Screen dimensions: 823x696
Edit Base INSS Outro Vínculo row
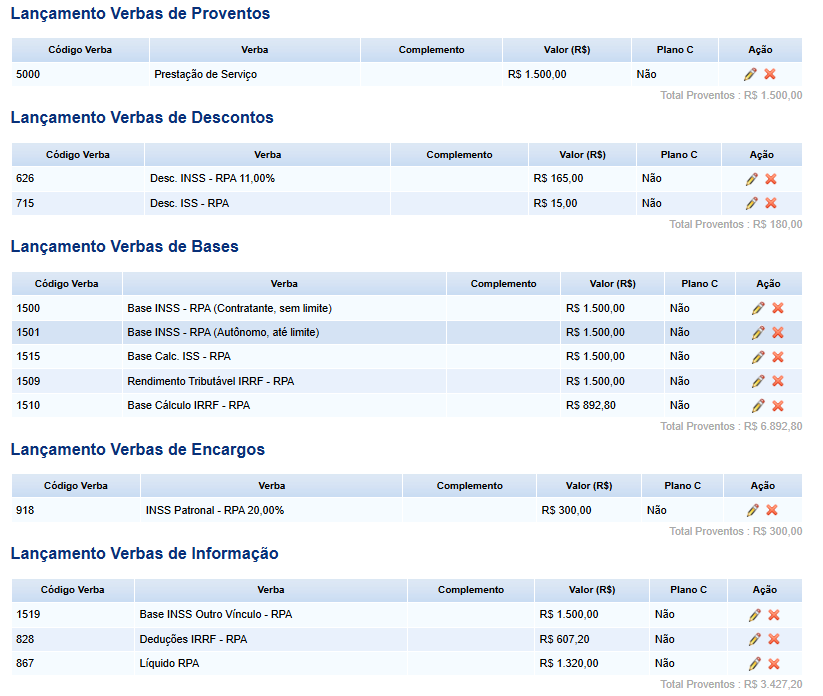pos(755,615)
